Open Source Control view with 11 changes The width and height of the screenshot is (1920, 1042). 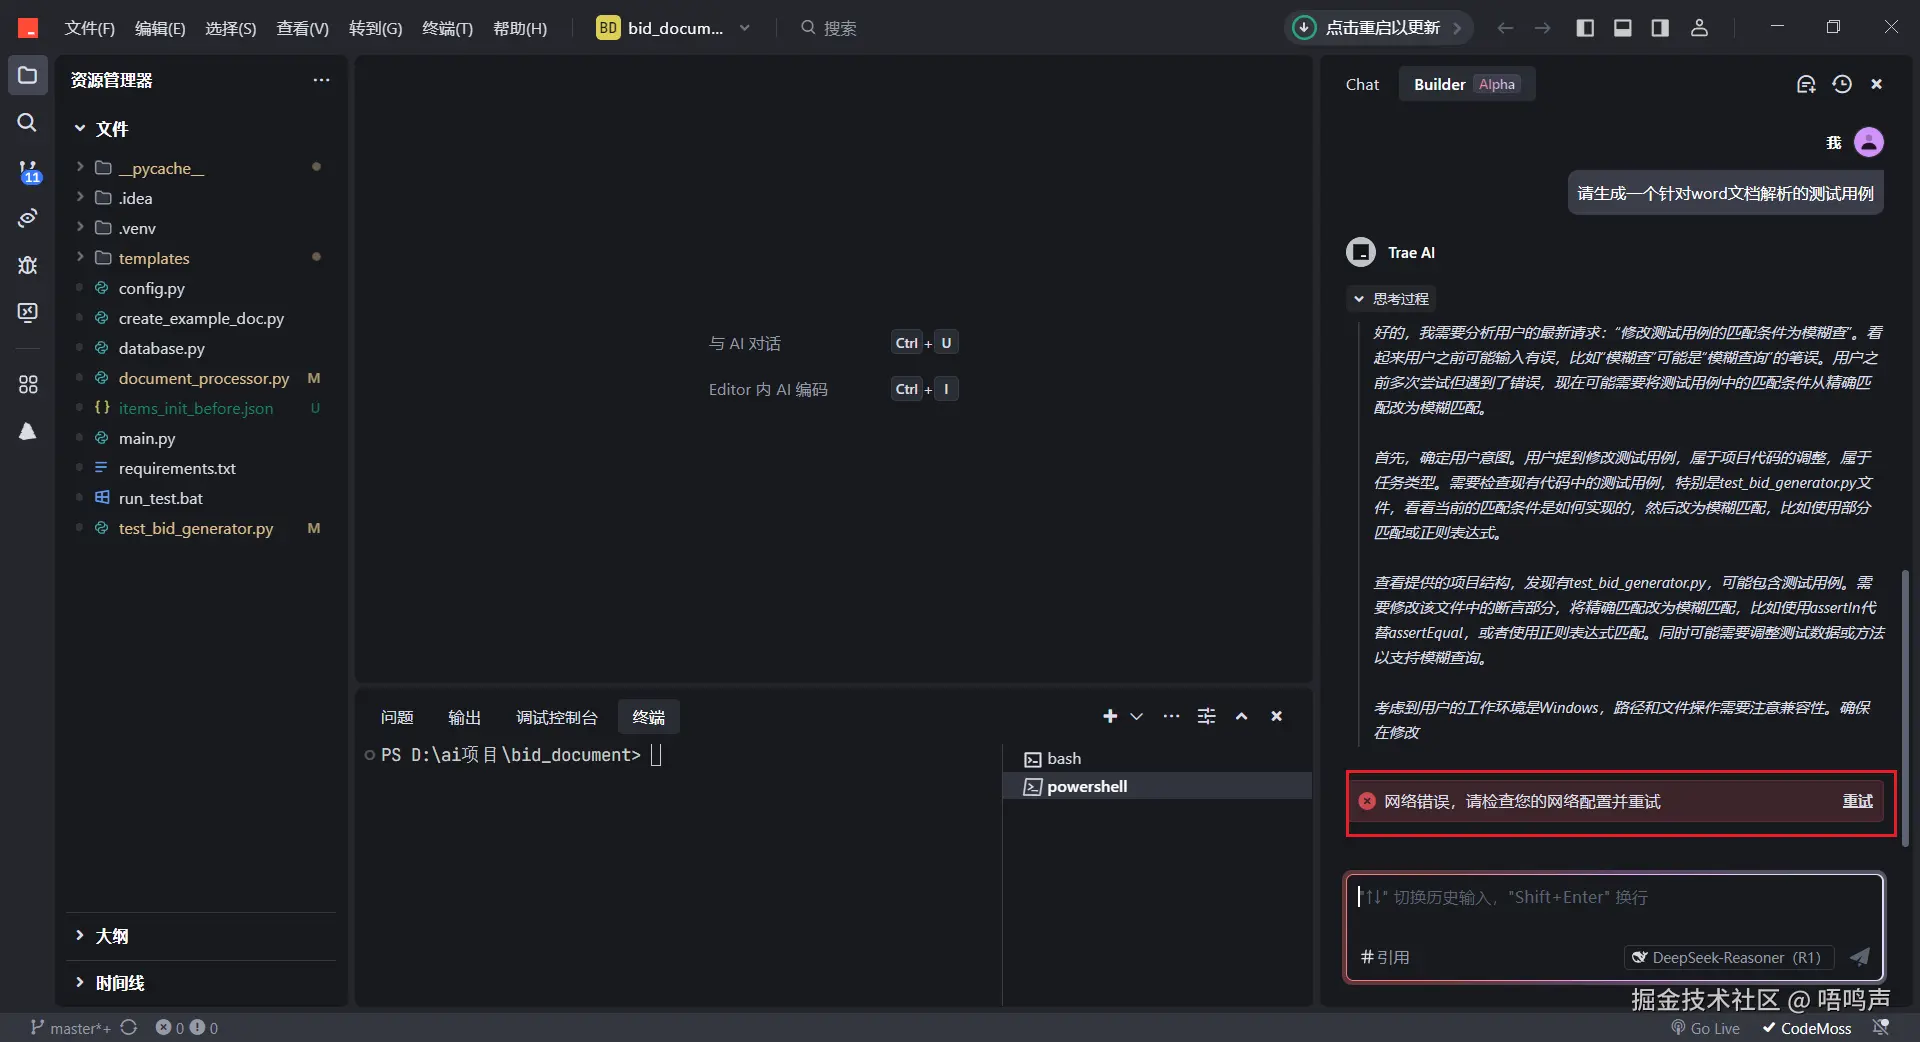(x=28, y=171)
